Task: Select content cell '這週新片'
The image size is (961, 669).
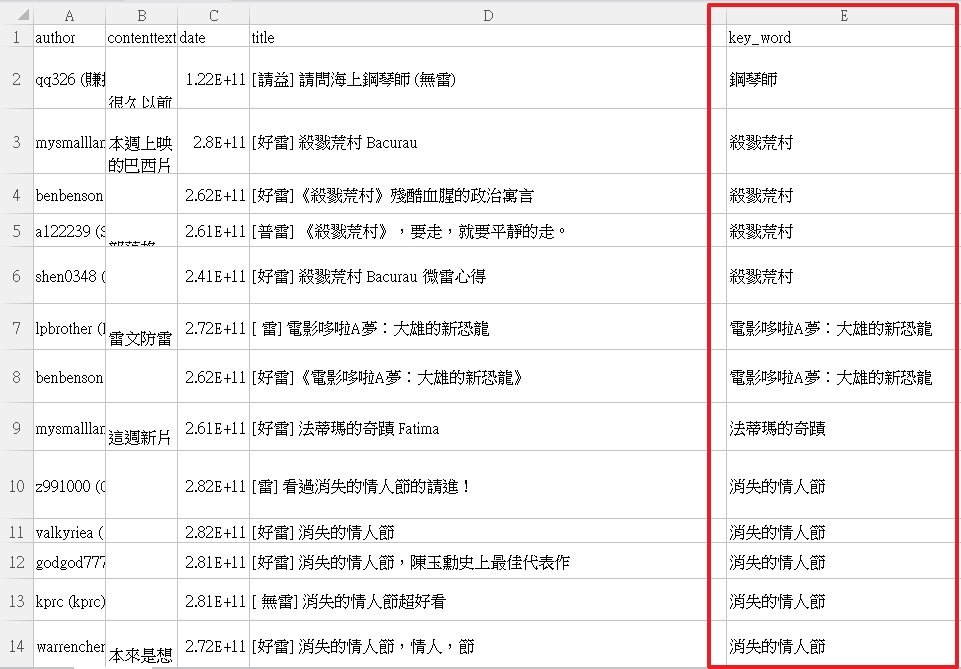Action: [142, 427]
